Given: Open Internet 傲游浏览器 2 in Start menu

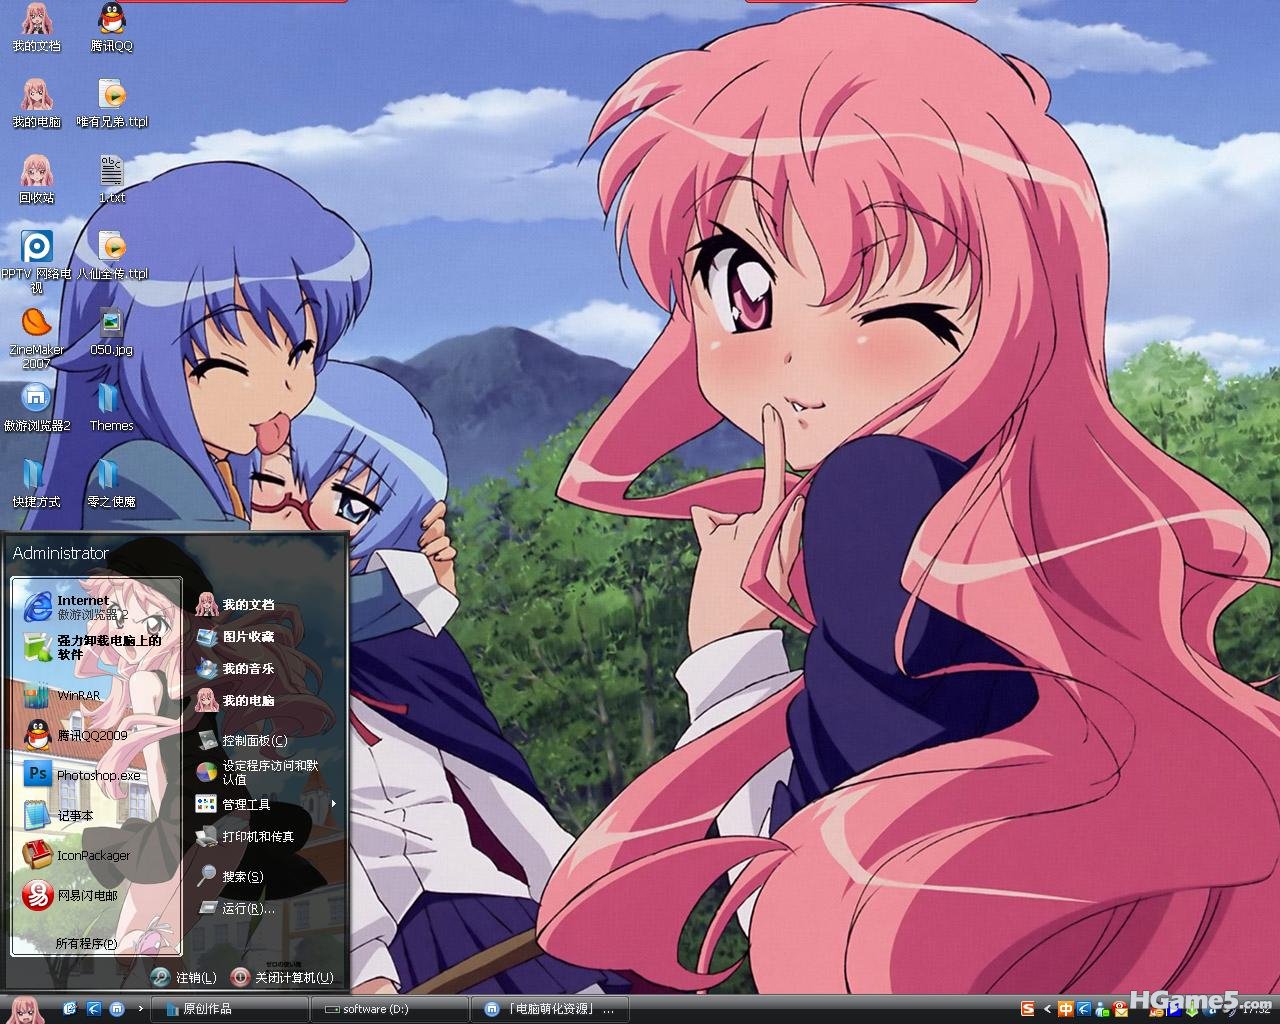Looking at the screenshot, I should pyautogui.click(x=96, y=607).
